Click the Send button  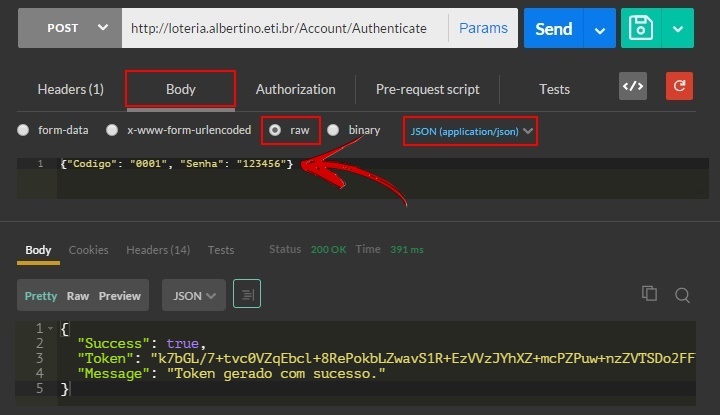point(554,28)
